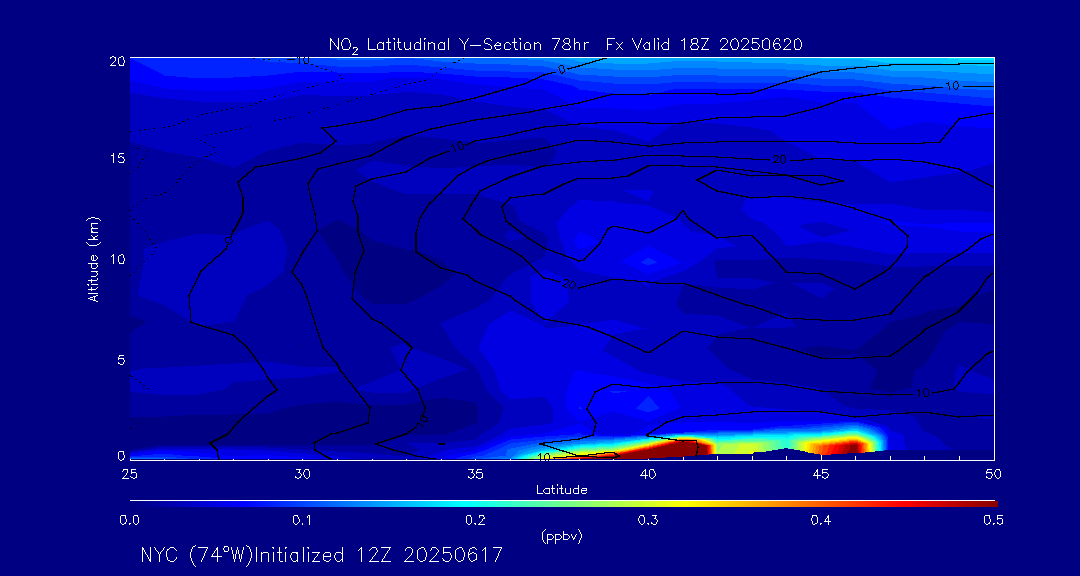The width and height of the screenshot is (1080, 576).
Task: Click altitude axis tick label 0
Action: 121,455
